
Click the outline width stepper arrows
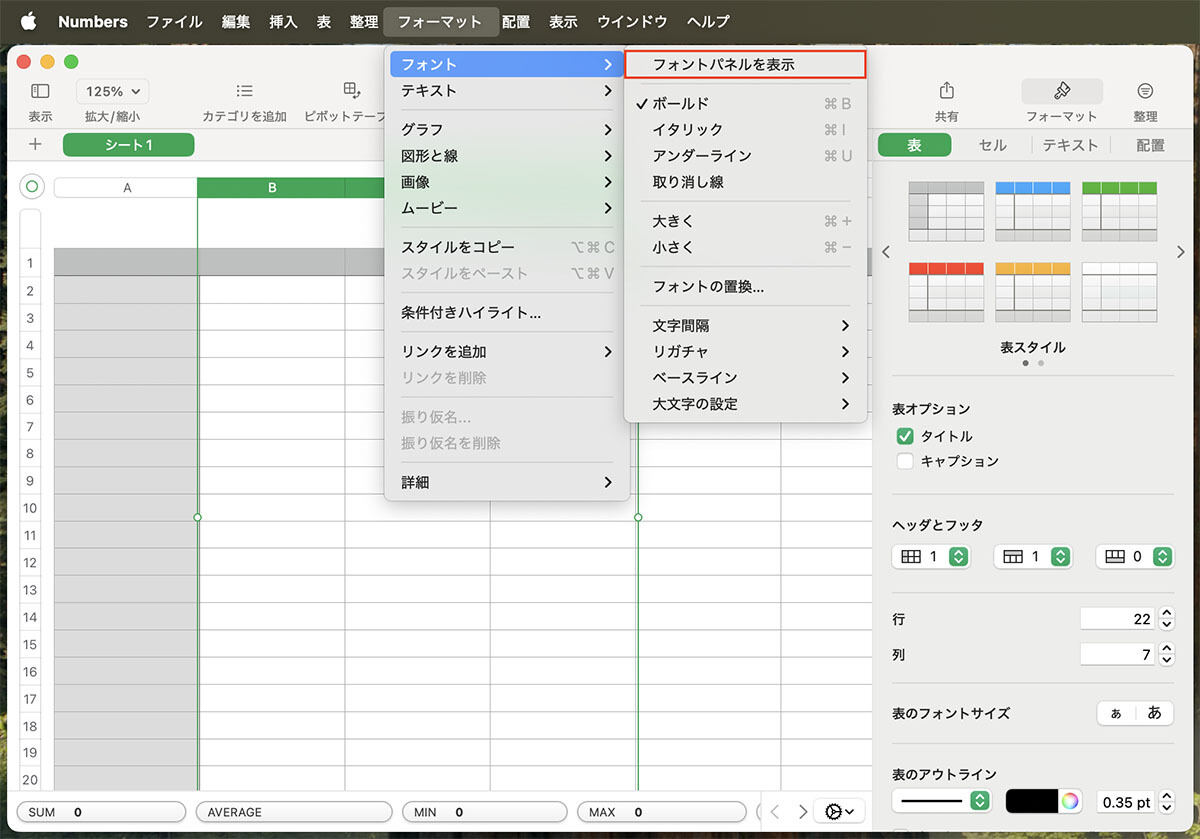[1166, 801]
